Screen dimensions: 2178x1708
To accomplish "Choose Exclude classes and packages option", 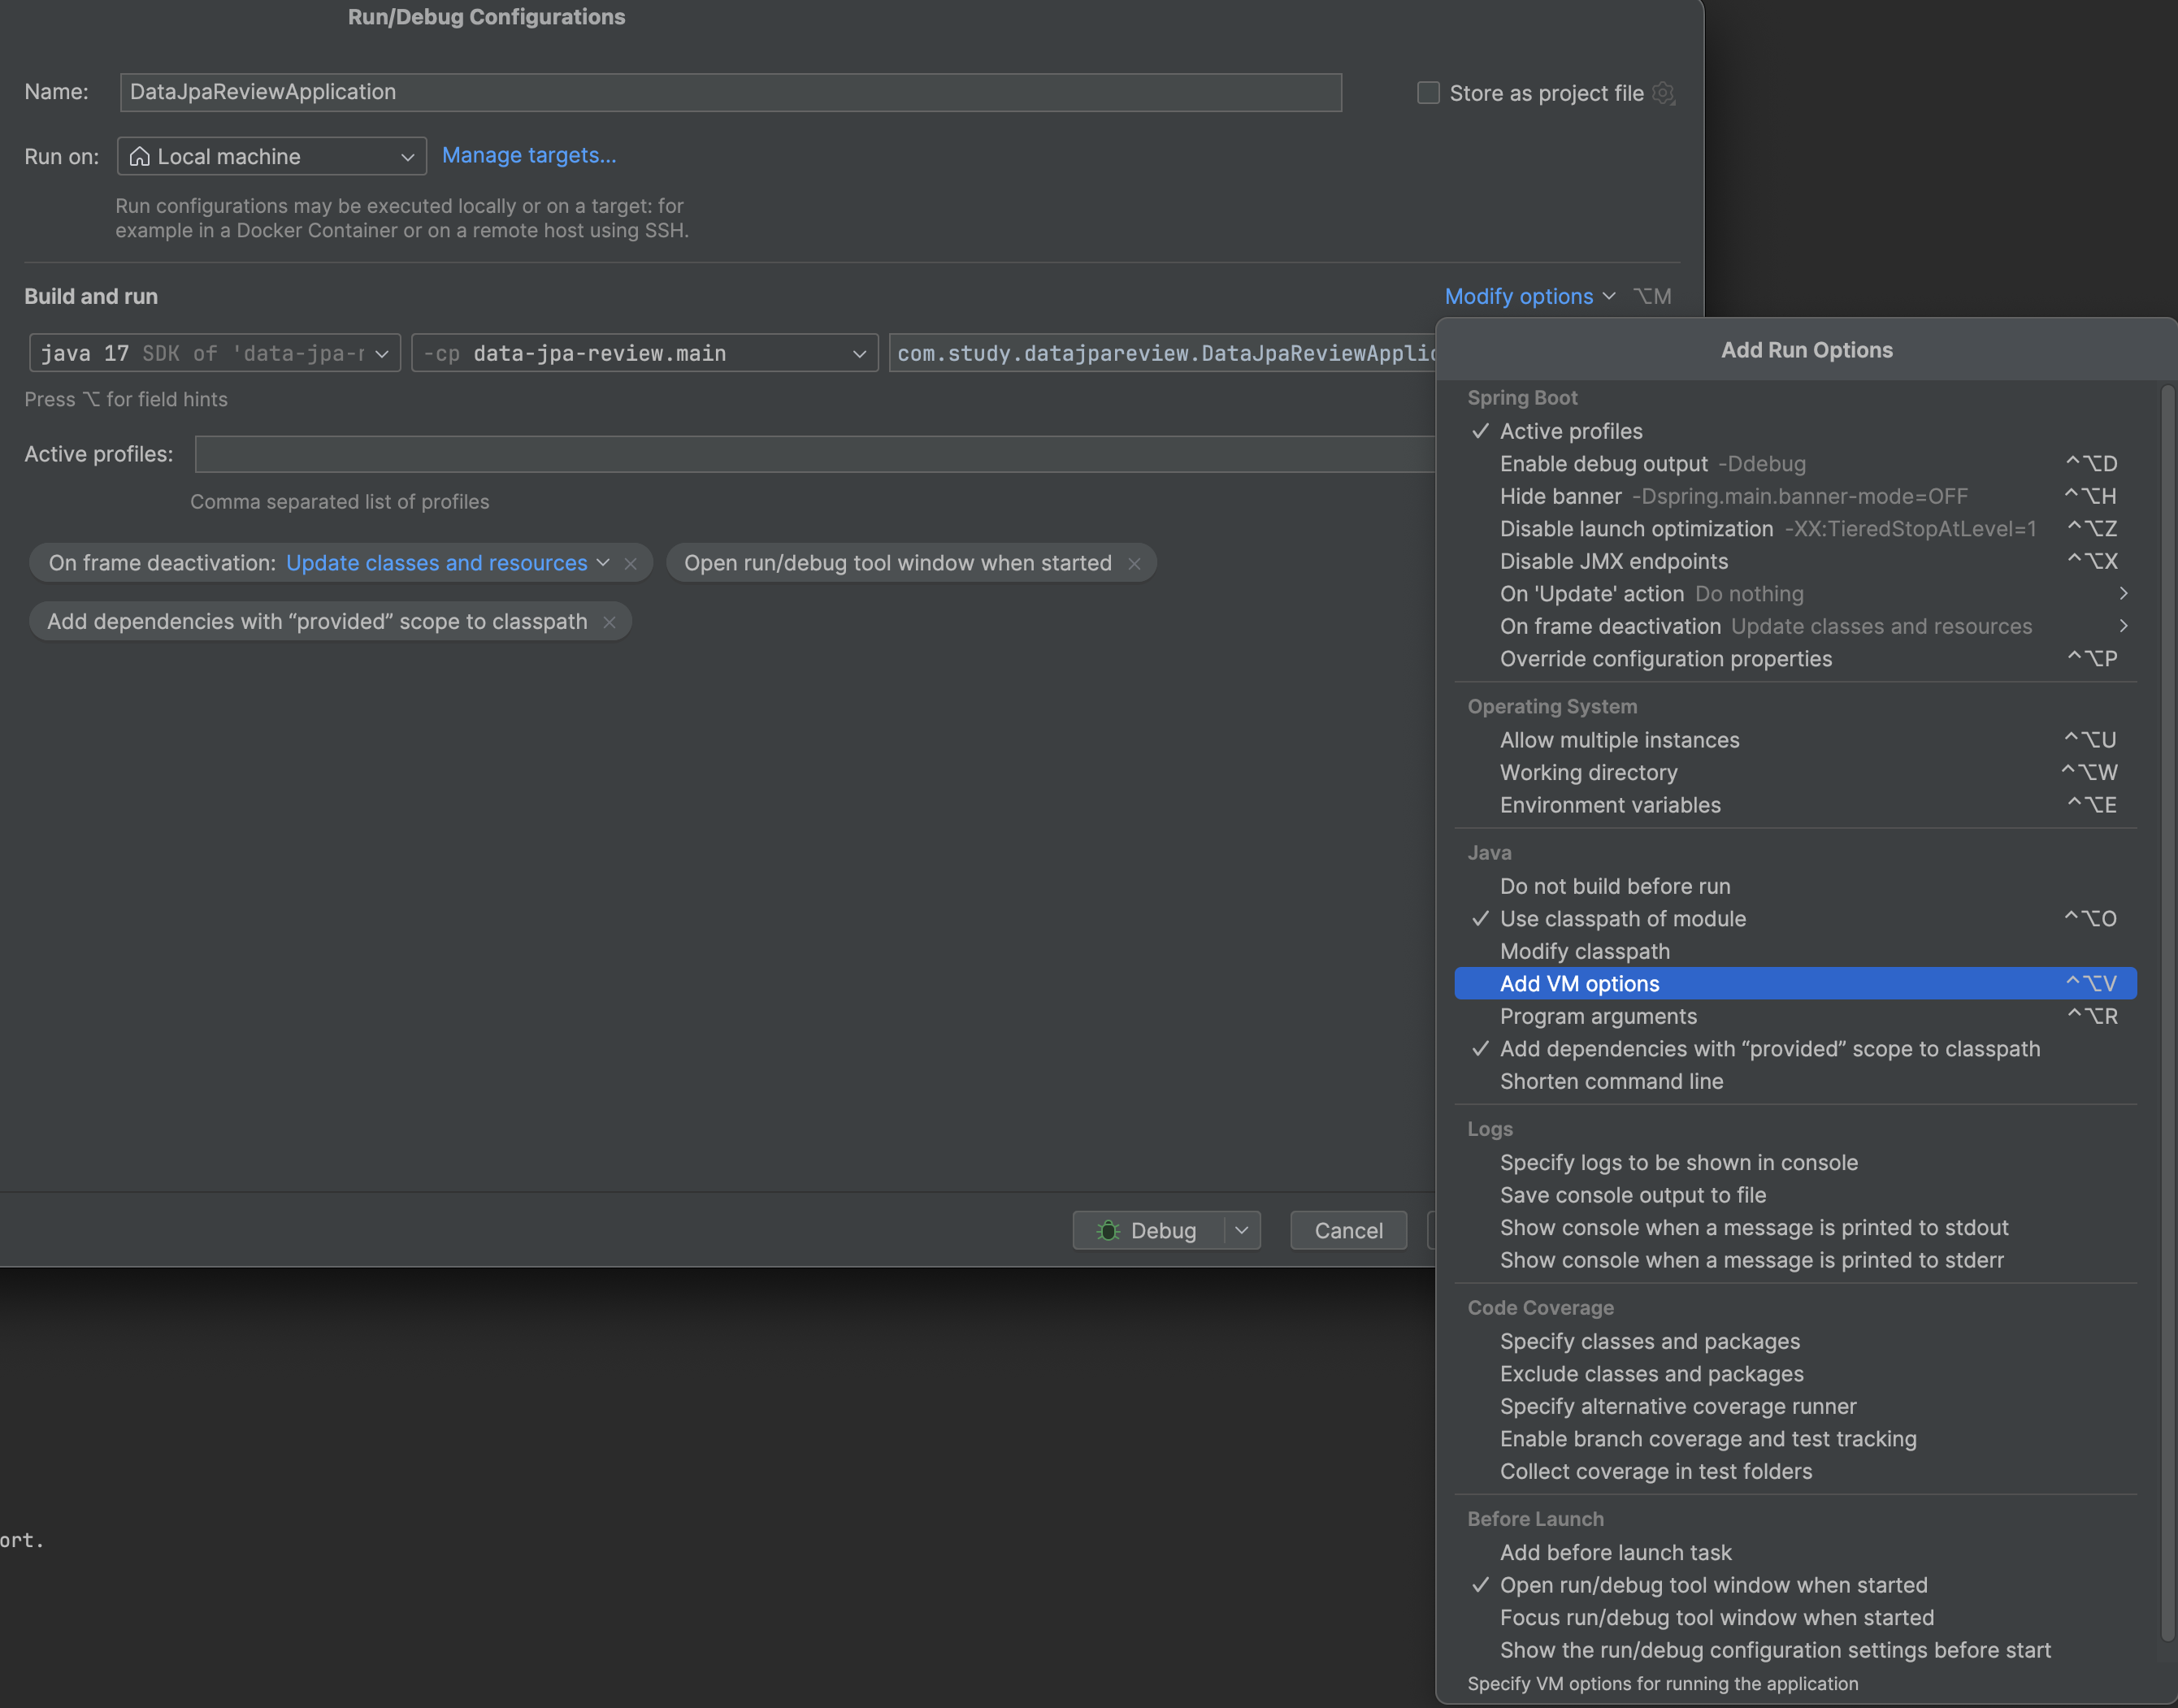I will click(x=1795, y=1374).
